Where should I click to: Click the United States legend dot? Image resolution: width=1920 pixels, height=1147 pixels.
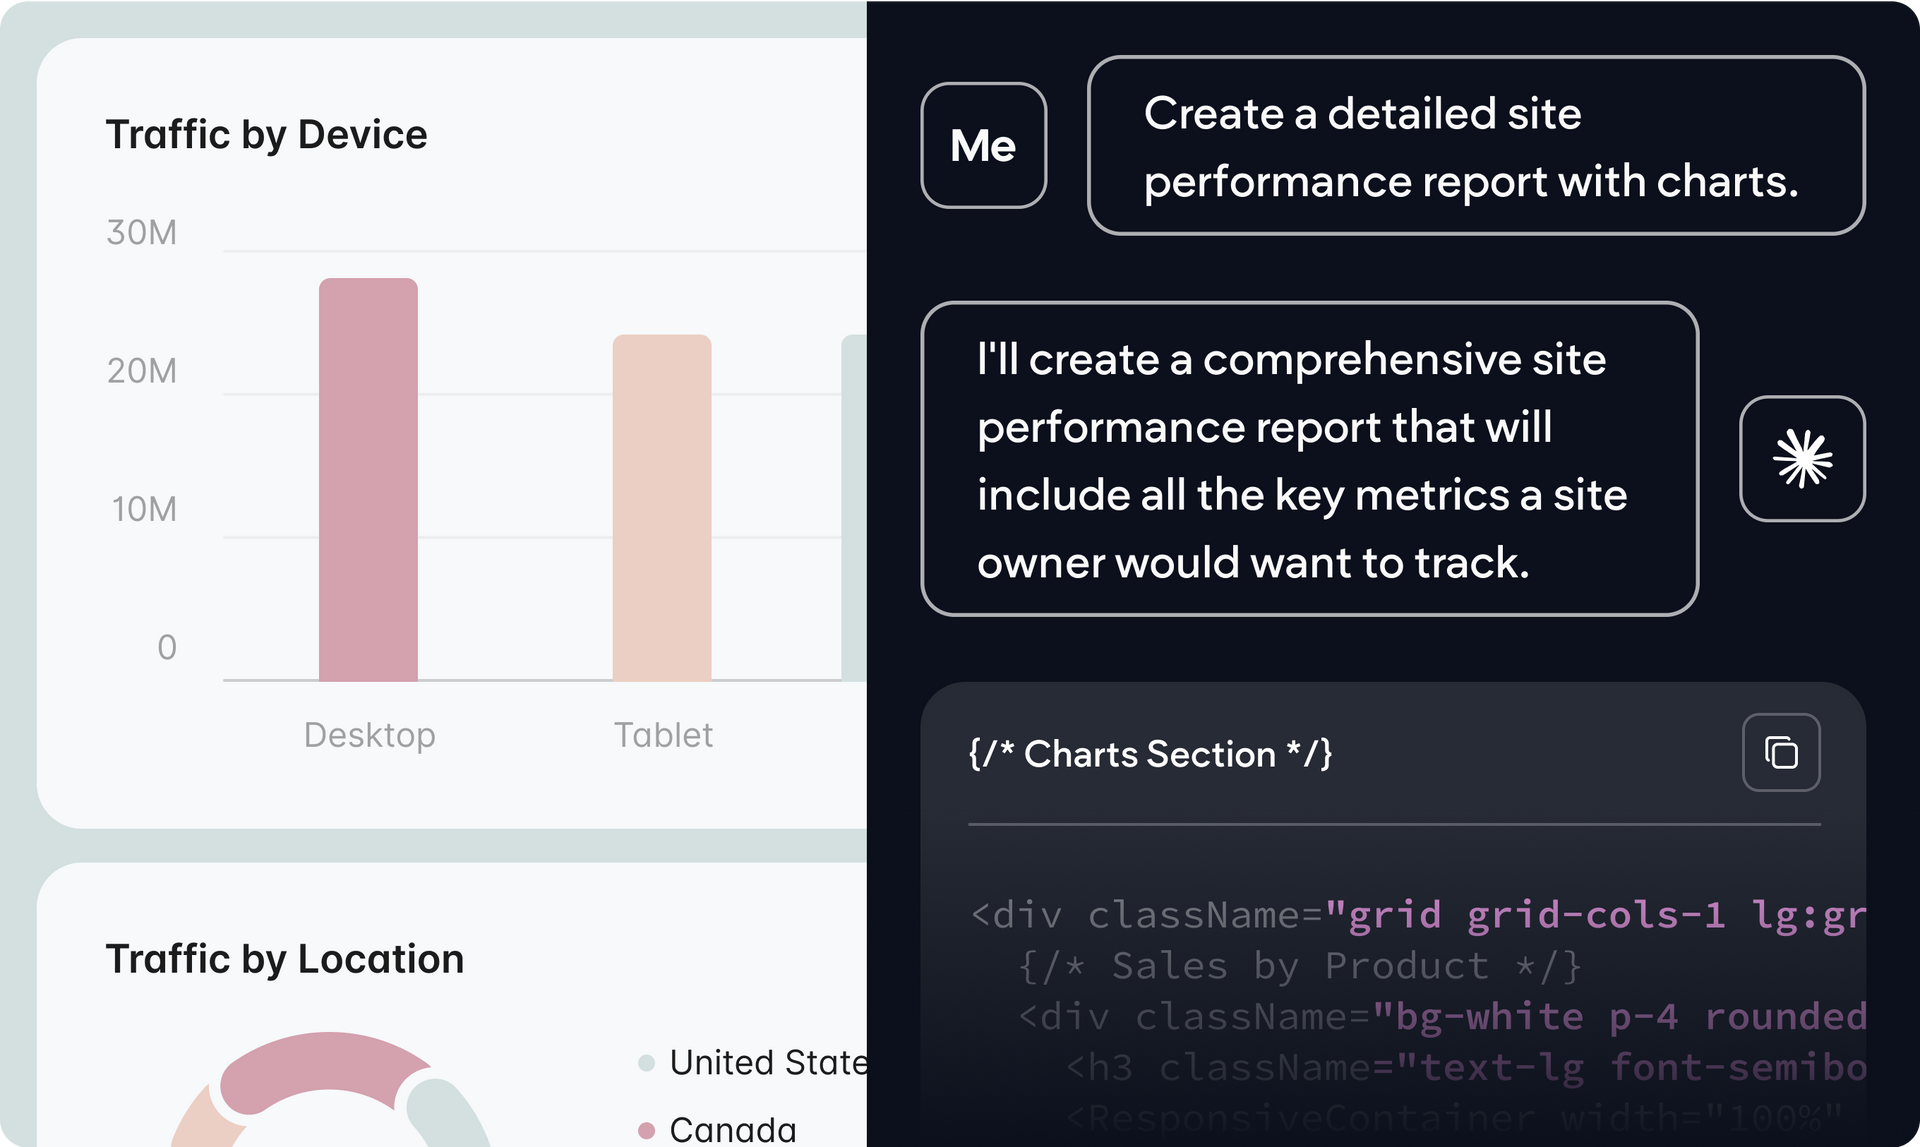coord(647,1063)
